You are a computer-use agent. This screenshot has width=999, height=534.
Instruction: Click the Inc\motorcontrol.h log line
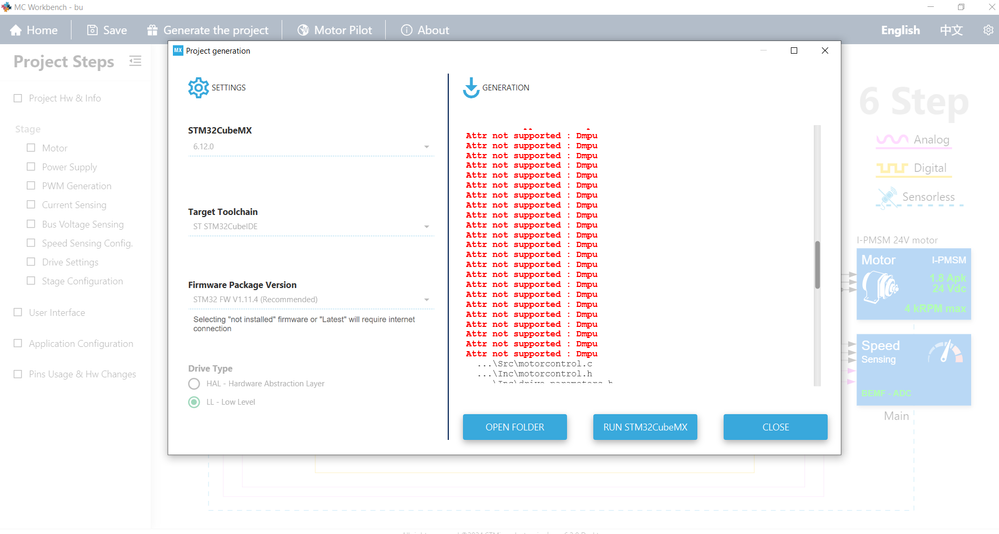click(x=535, y=374)
